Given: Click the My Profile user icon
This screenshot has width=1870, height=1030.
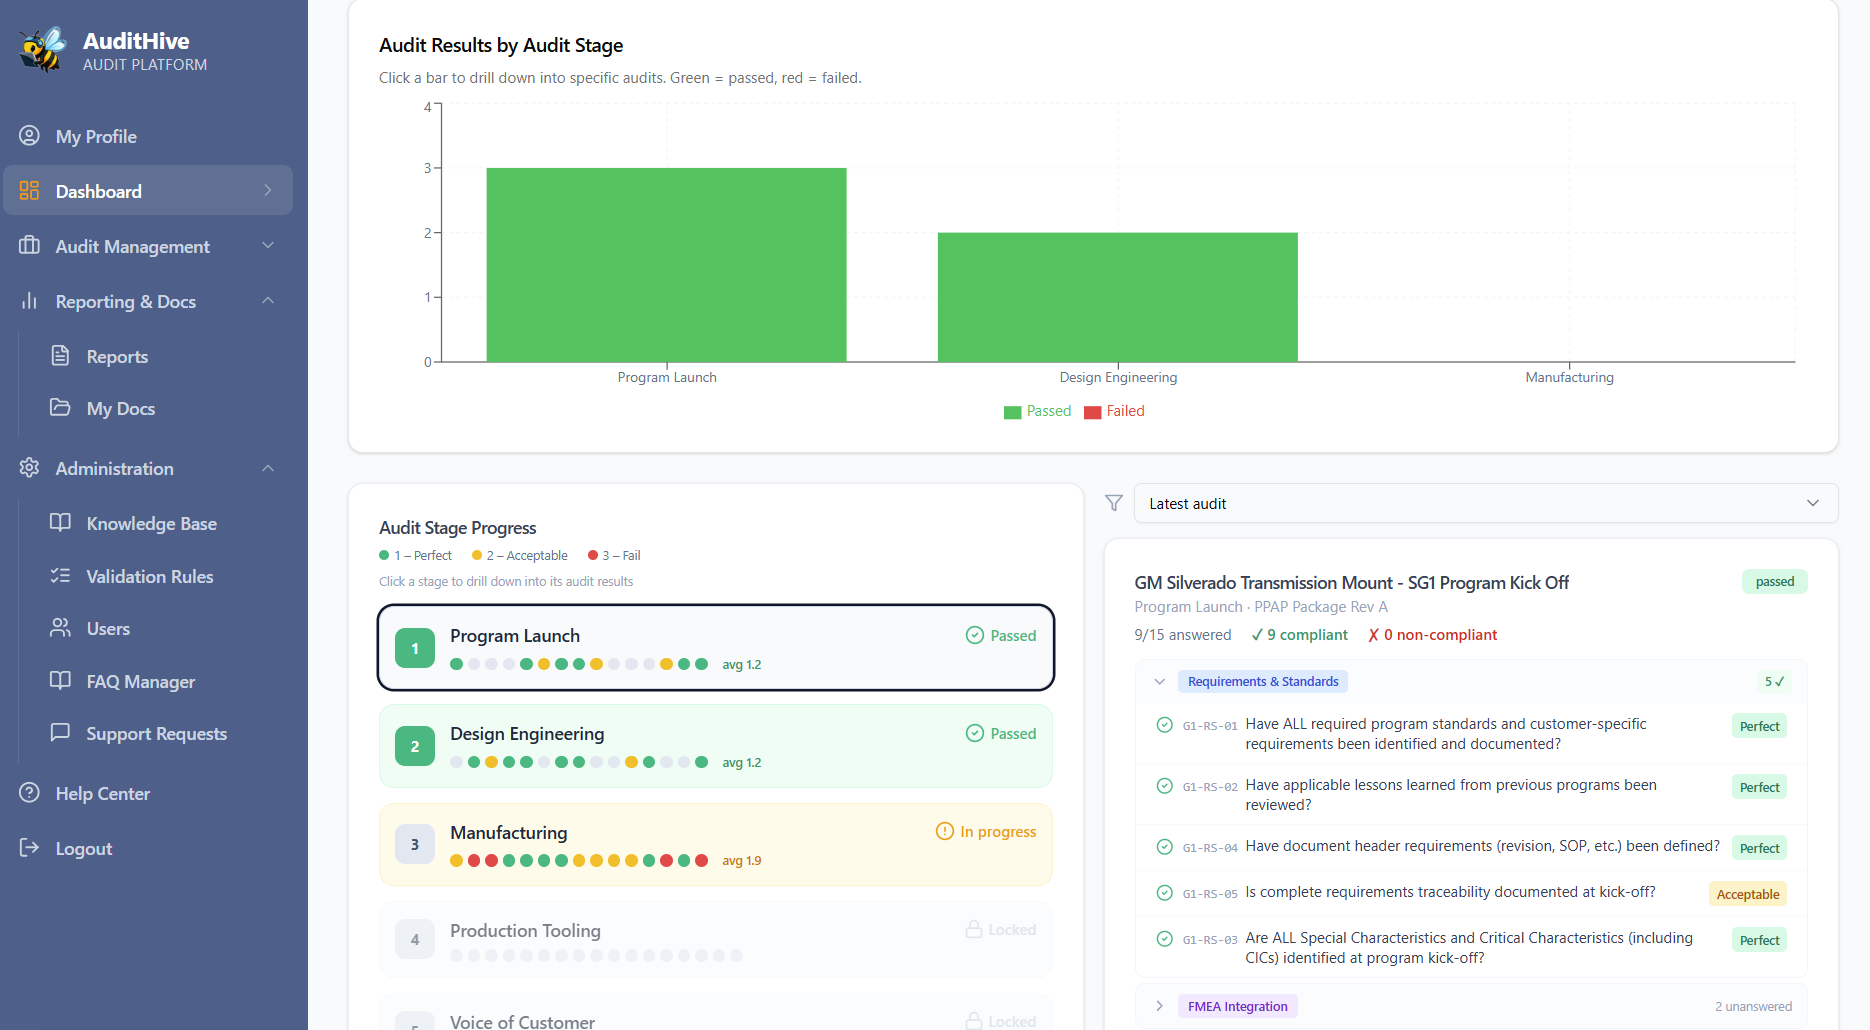Looking at the screenshot, I should 30,136.
